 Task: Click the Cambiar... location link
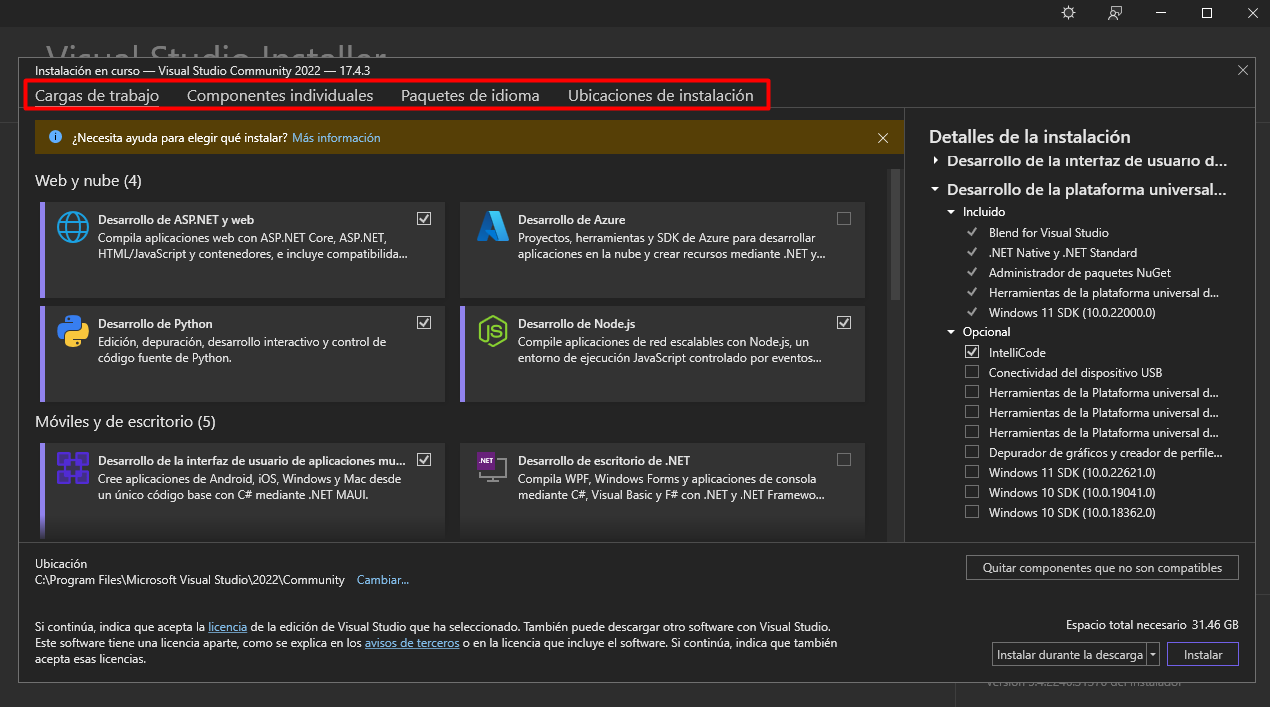coord(383,580)
